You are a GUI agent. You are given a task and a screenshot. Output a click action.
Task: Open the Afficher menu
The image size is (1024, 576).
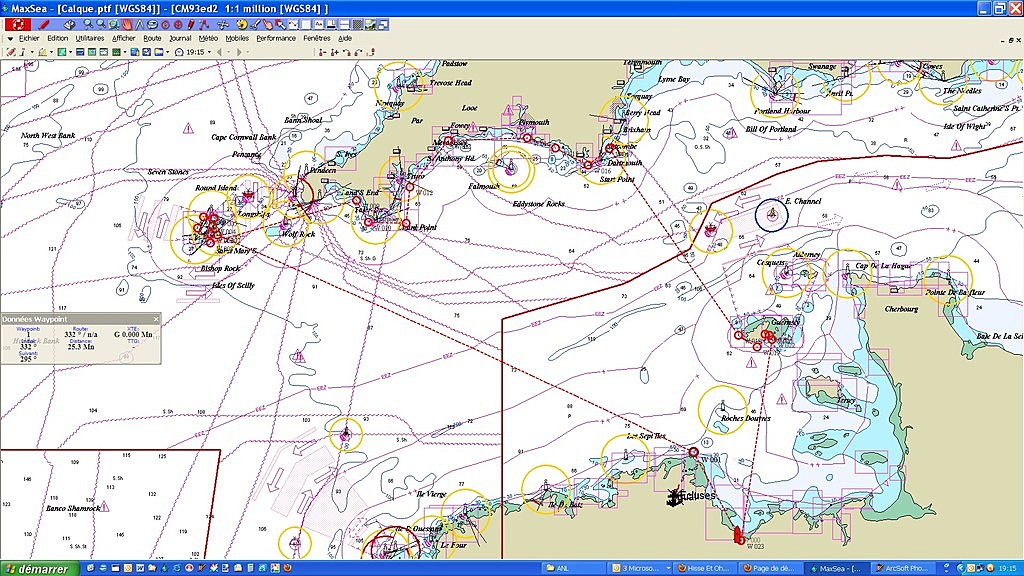123,39
